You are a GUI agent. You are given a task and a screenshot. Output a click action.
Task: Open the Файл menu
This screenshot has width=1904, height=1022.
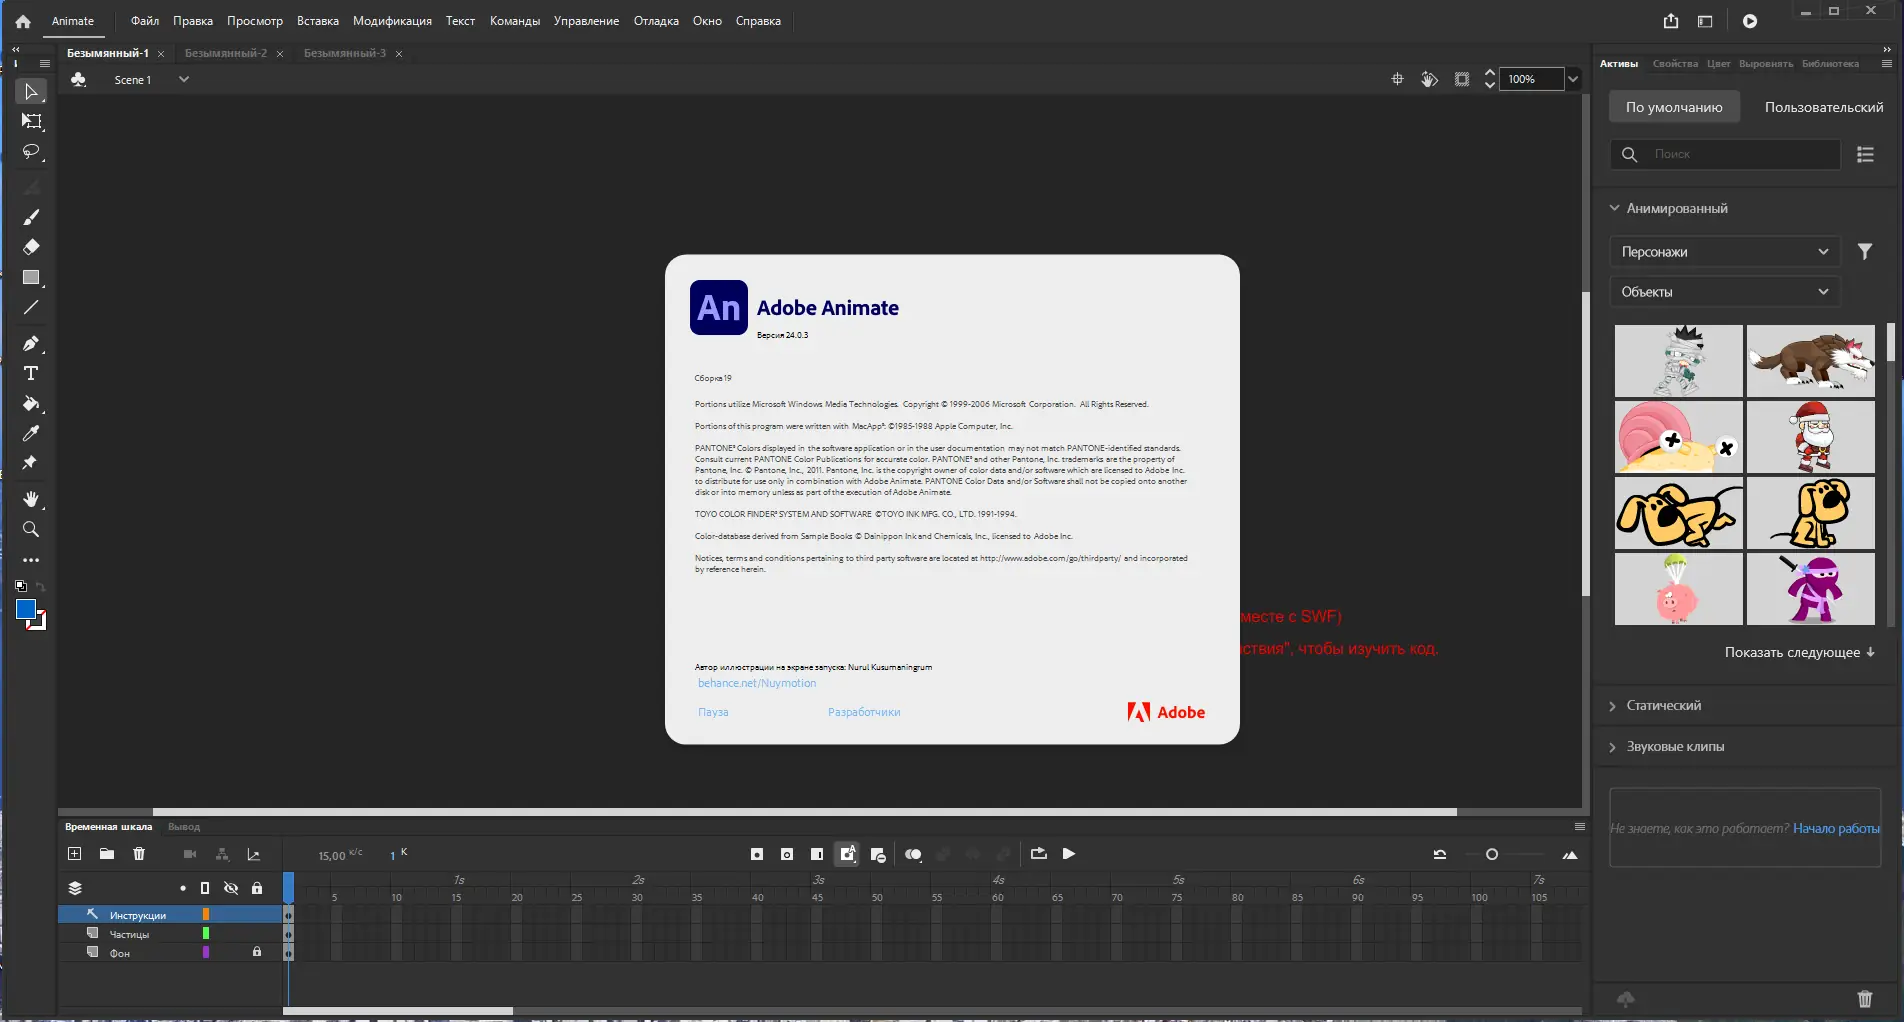pyautogui.click(x=145, y=21)
